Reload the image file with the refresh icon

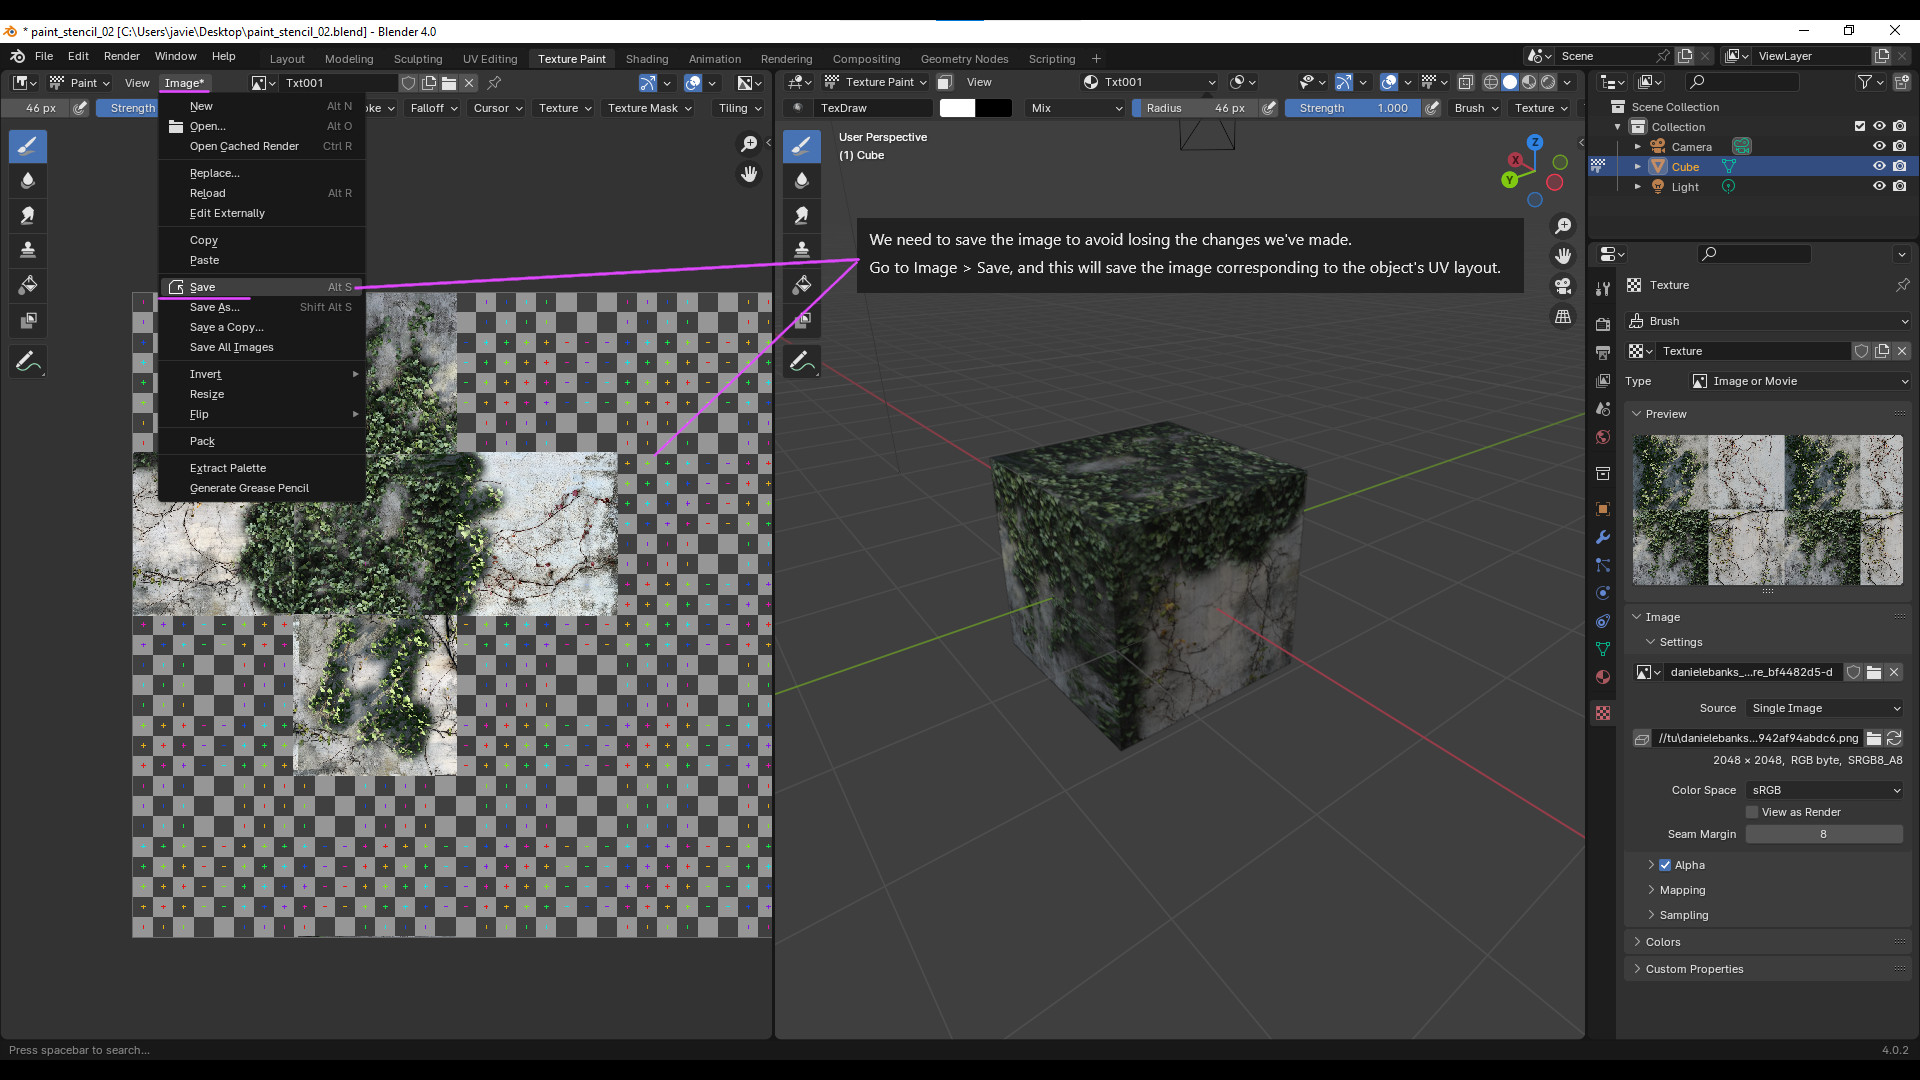tap(1894, 738)
